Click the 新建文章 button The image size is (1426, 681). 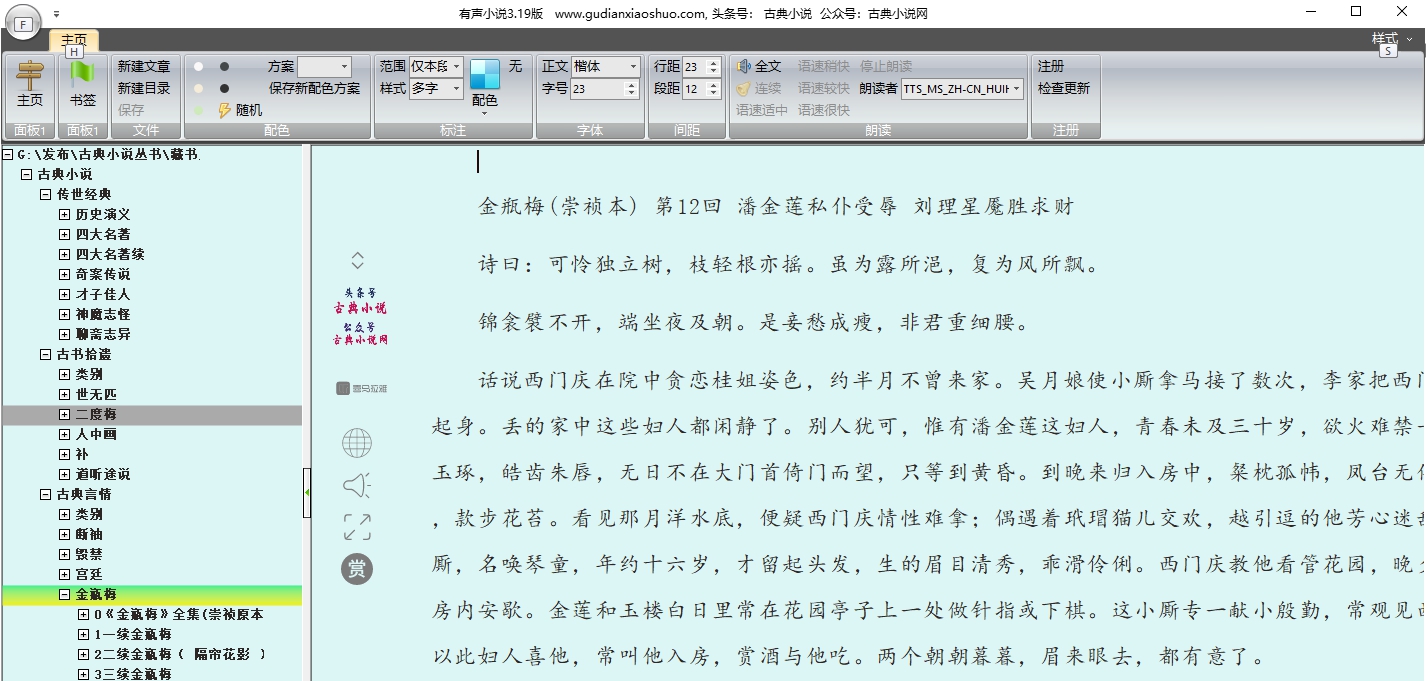click(x=146, y=66)
